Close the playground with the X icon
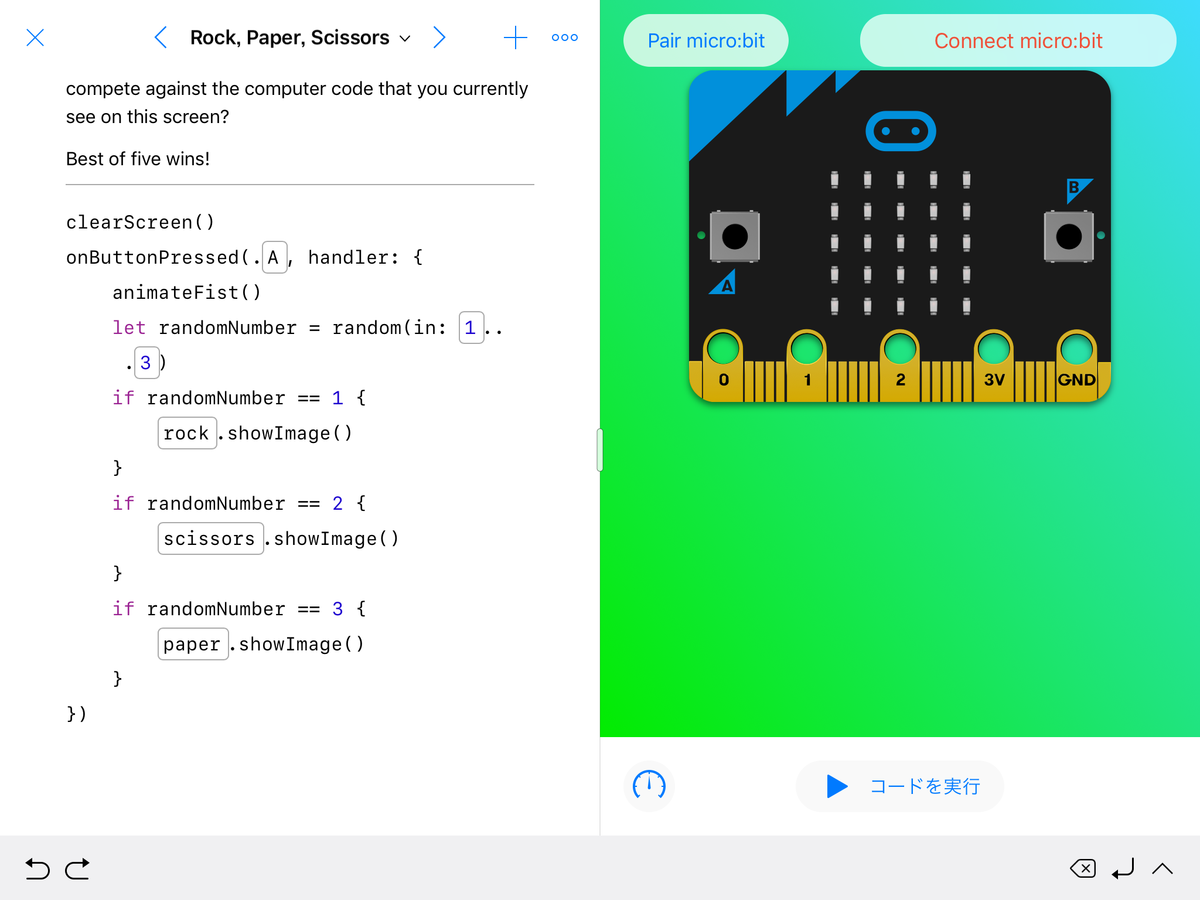This screenshot has height=900, width=1200. (35, 38)
